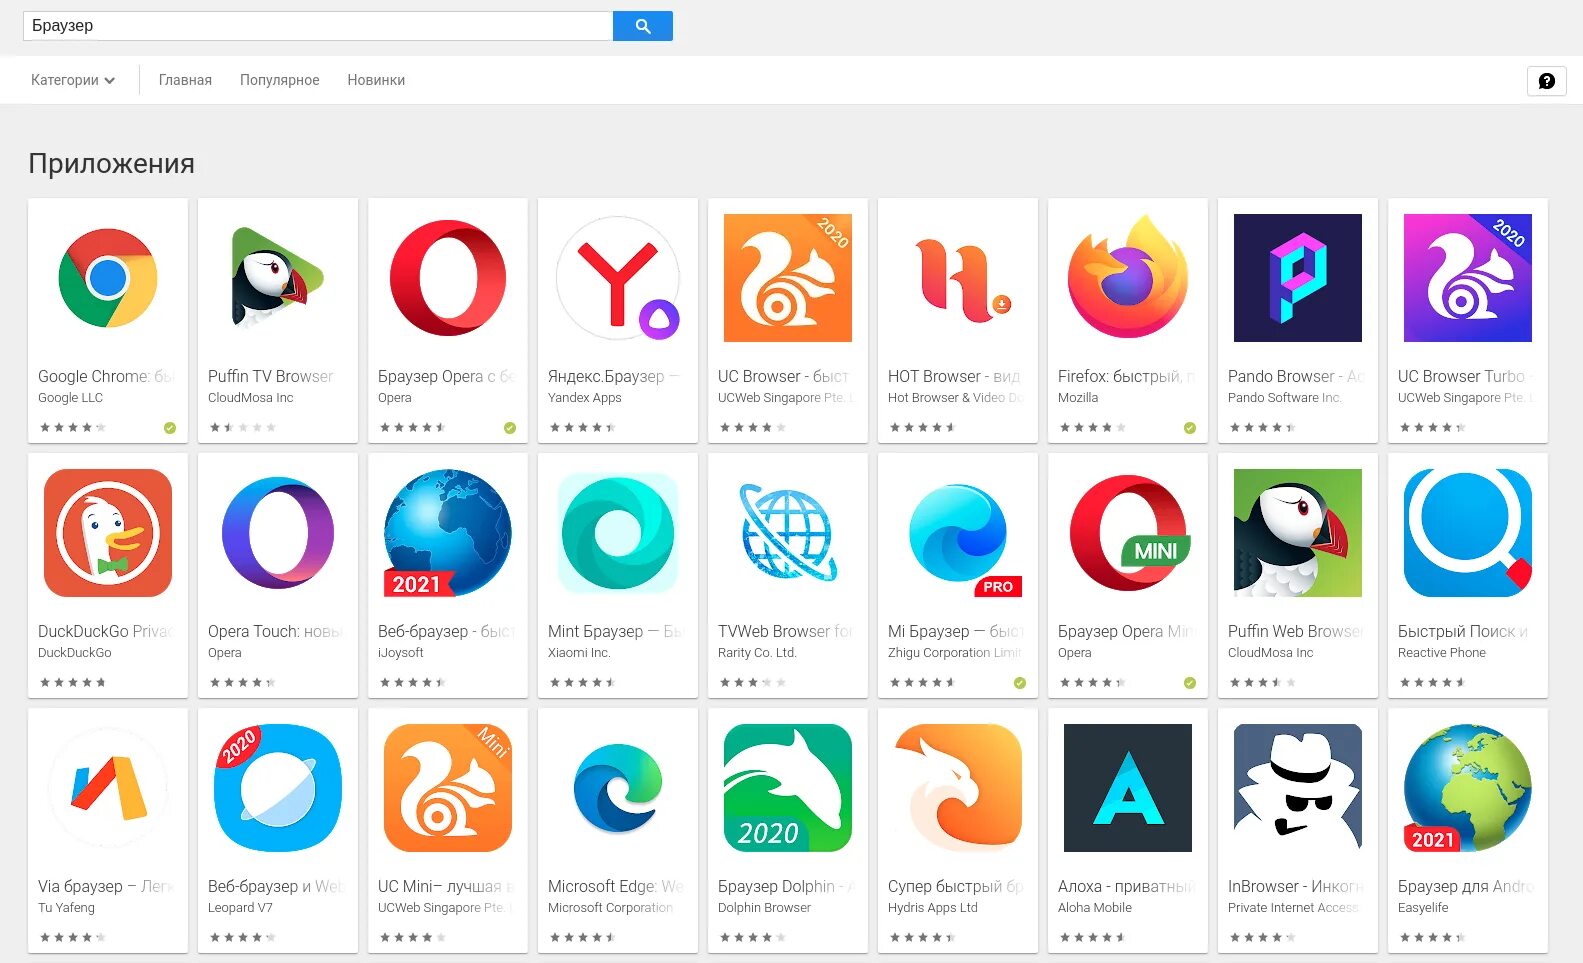Switch to the Популярное tab
The image size is (1583, 963).
[279, 80]
